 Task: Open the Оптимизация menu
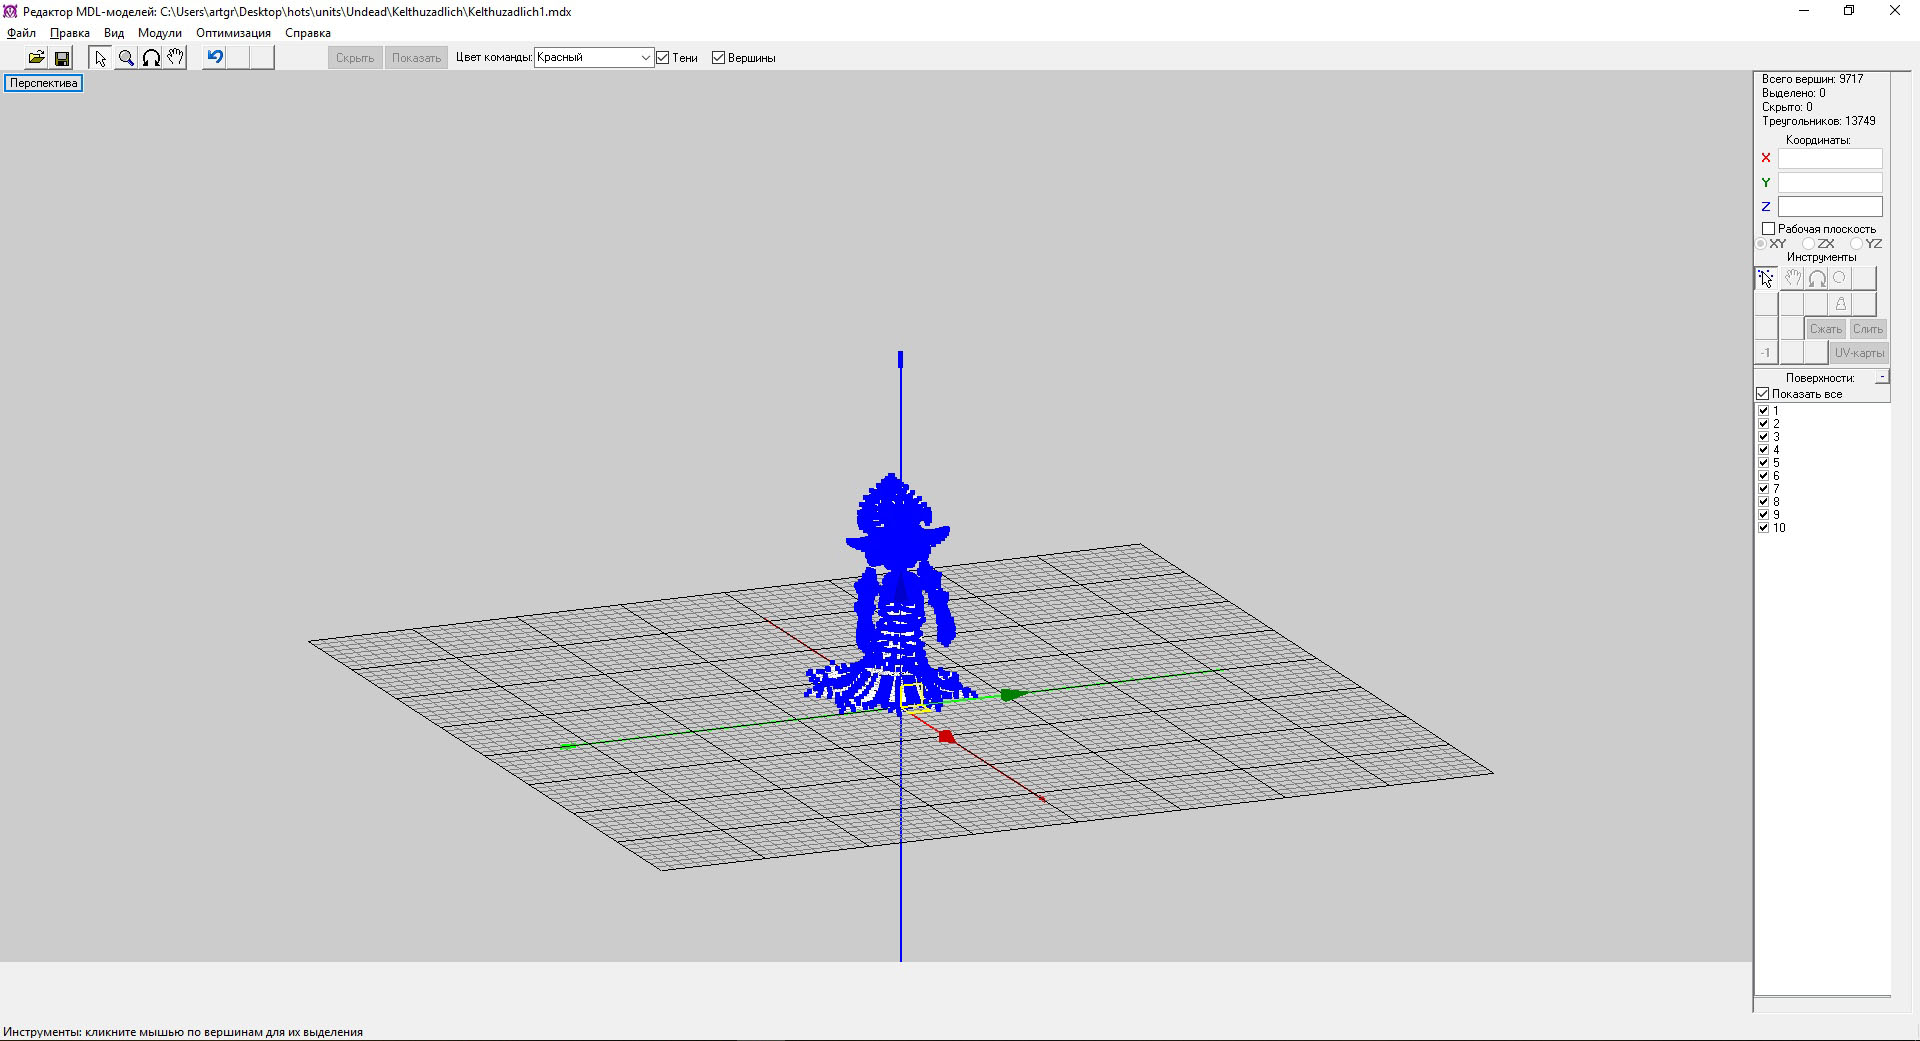coord(233,33)
